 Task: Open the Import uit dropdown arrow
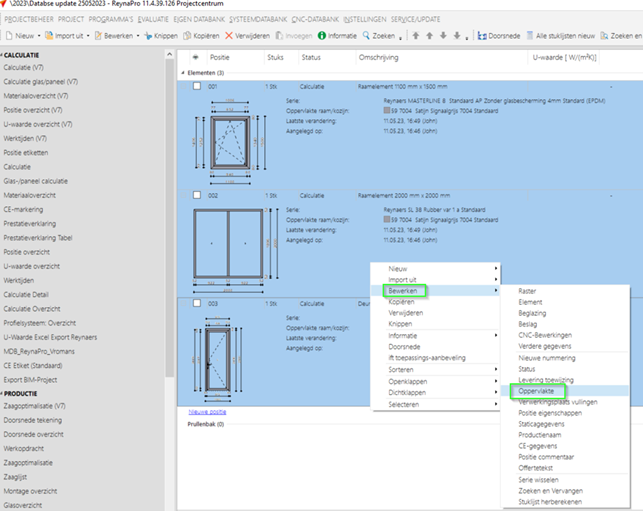(x=88, y=36)
